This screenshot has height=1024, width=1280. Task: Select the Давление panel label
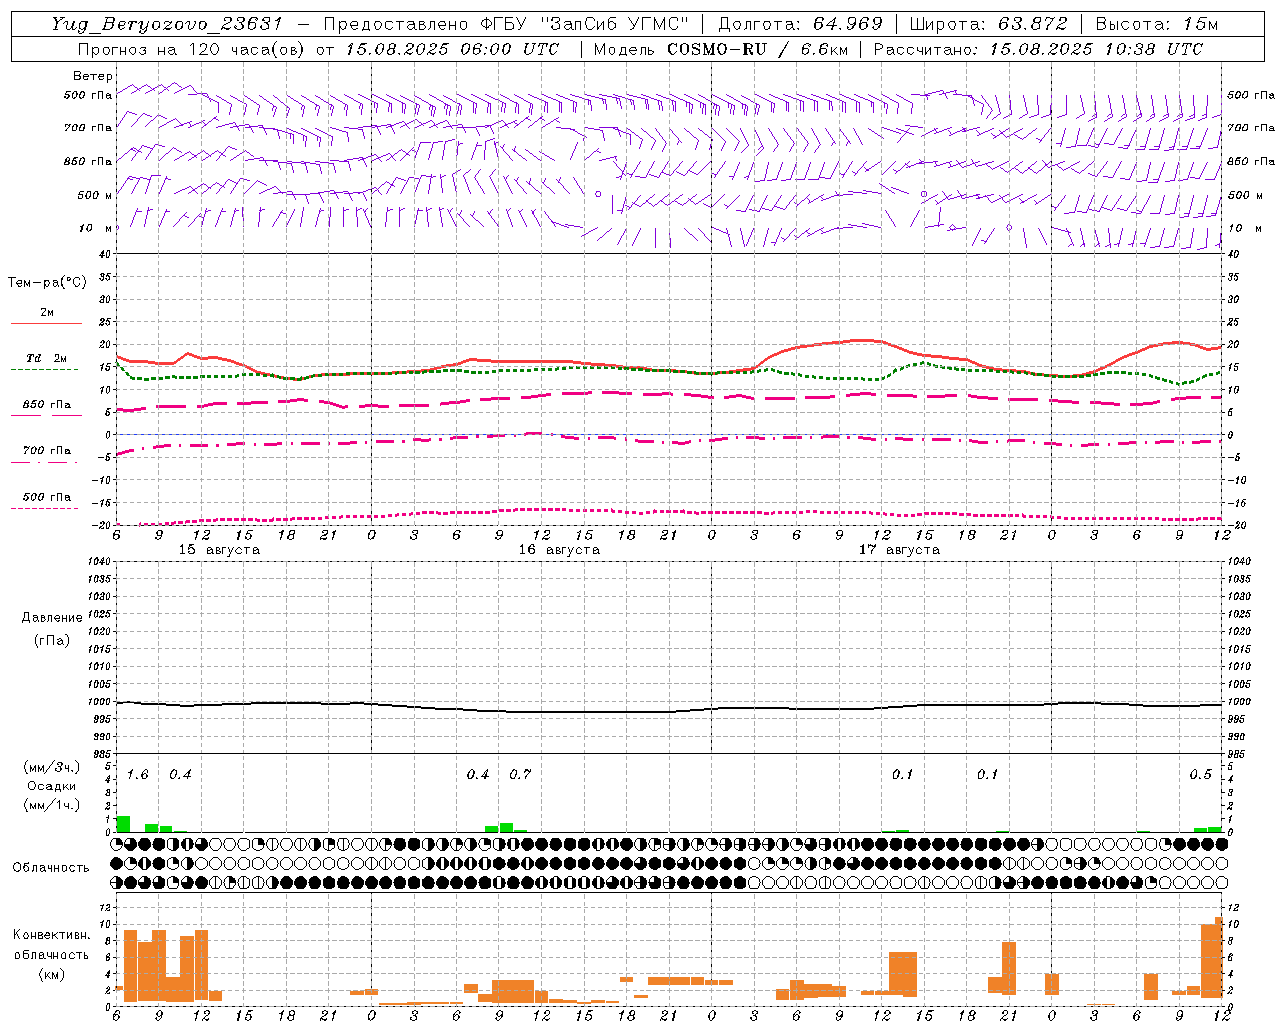(x=52, y=618)
